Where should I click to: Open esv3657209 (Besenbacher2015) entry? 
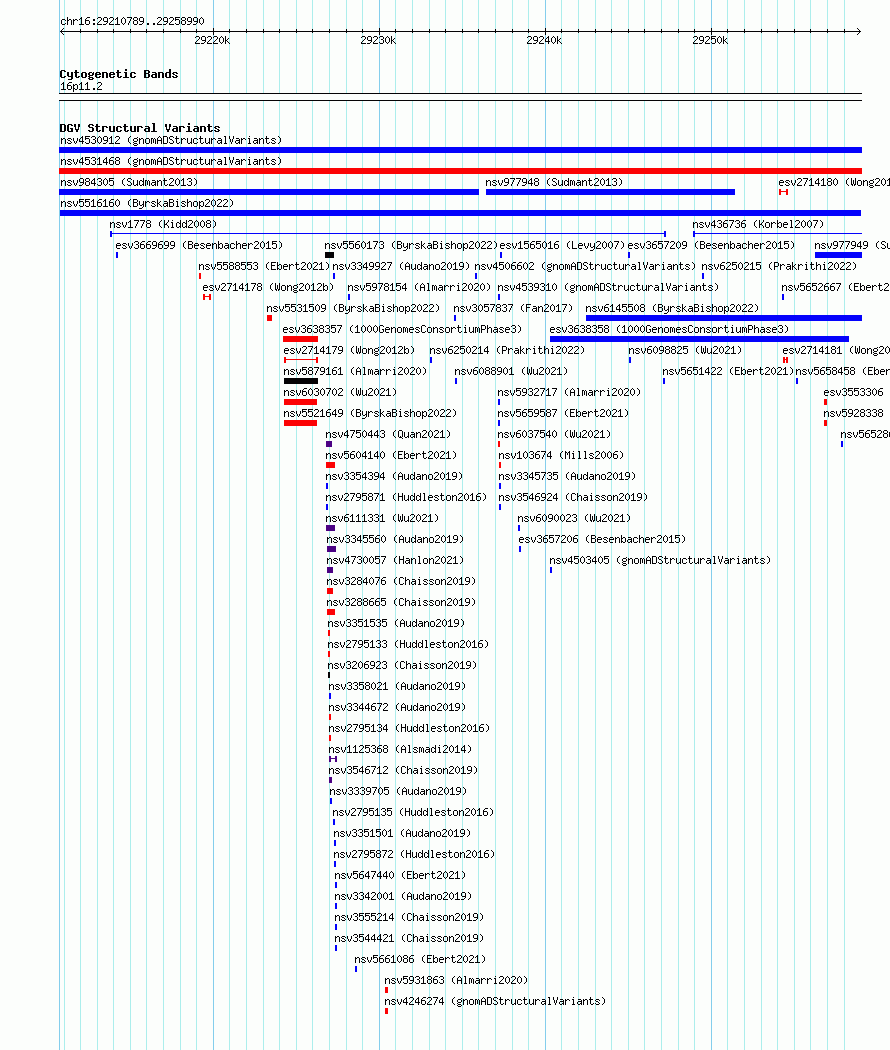tap(711, 245)
